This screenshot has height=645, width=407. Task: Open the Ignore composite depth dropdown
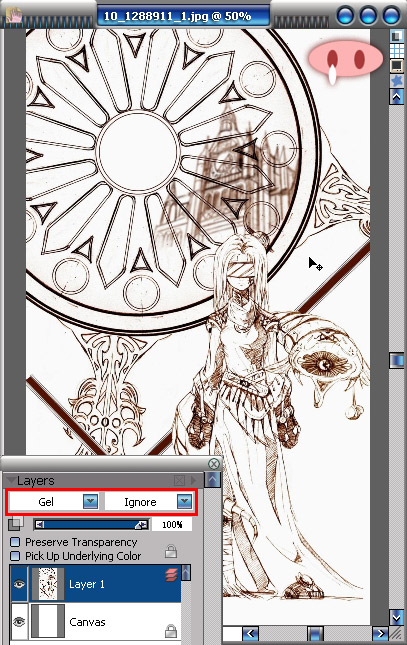point(184,501)
